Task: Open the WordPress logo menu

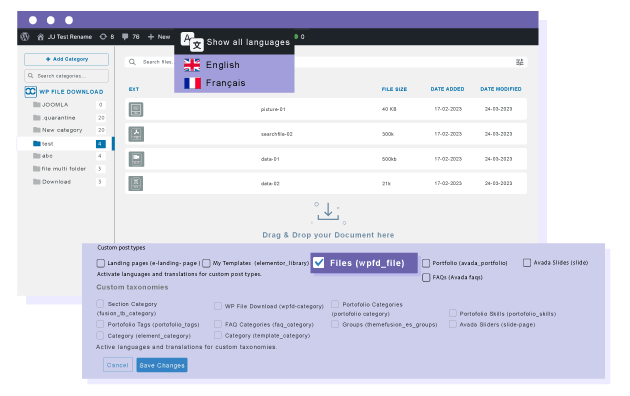Action: pyautogui.click(x=25, y=37)
